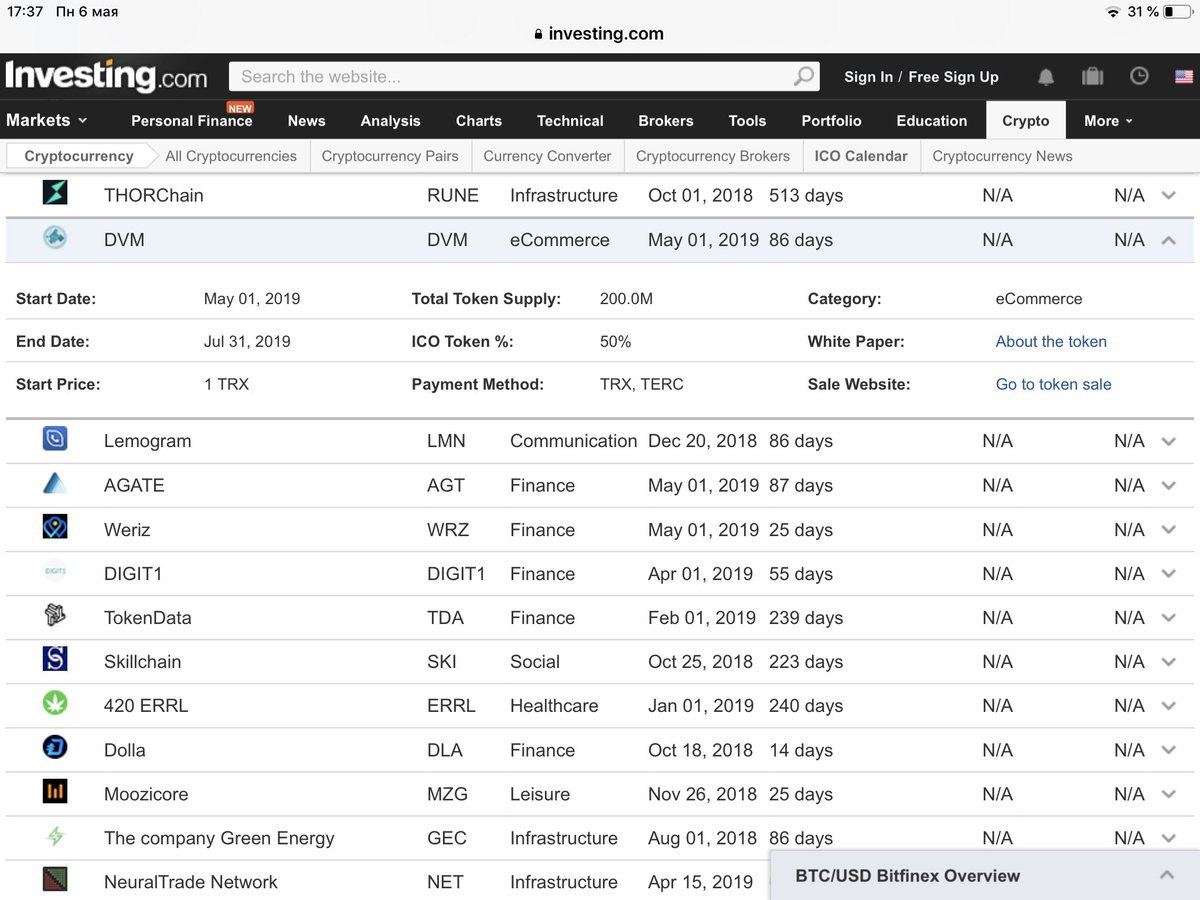
Task: Open the Analysis menu
Action: 390,121
